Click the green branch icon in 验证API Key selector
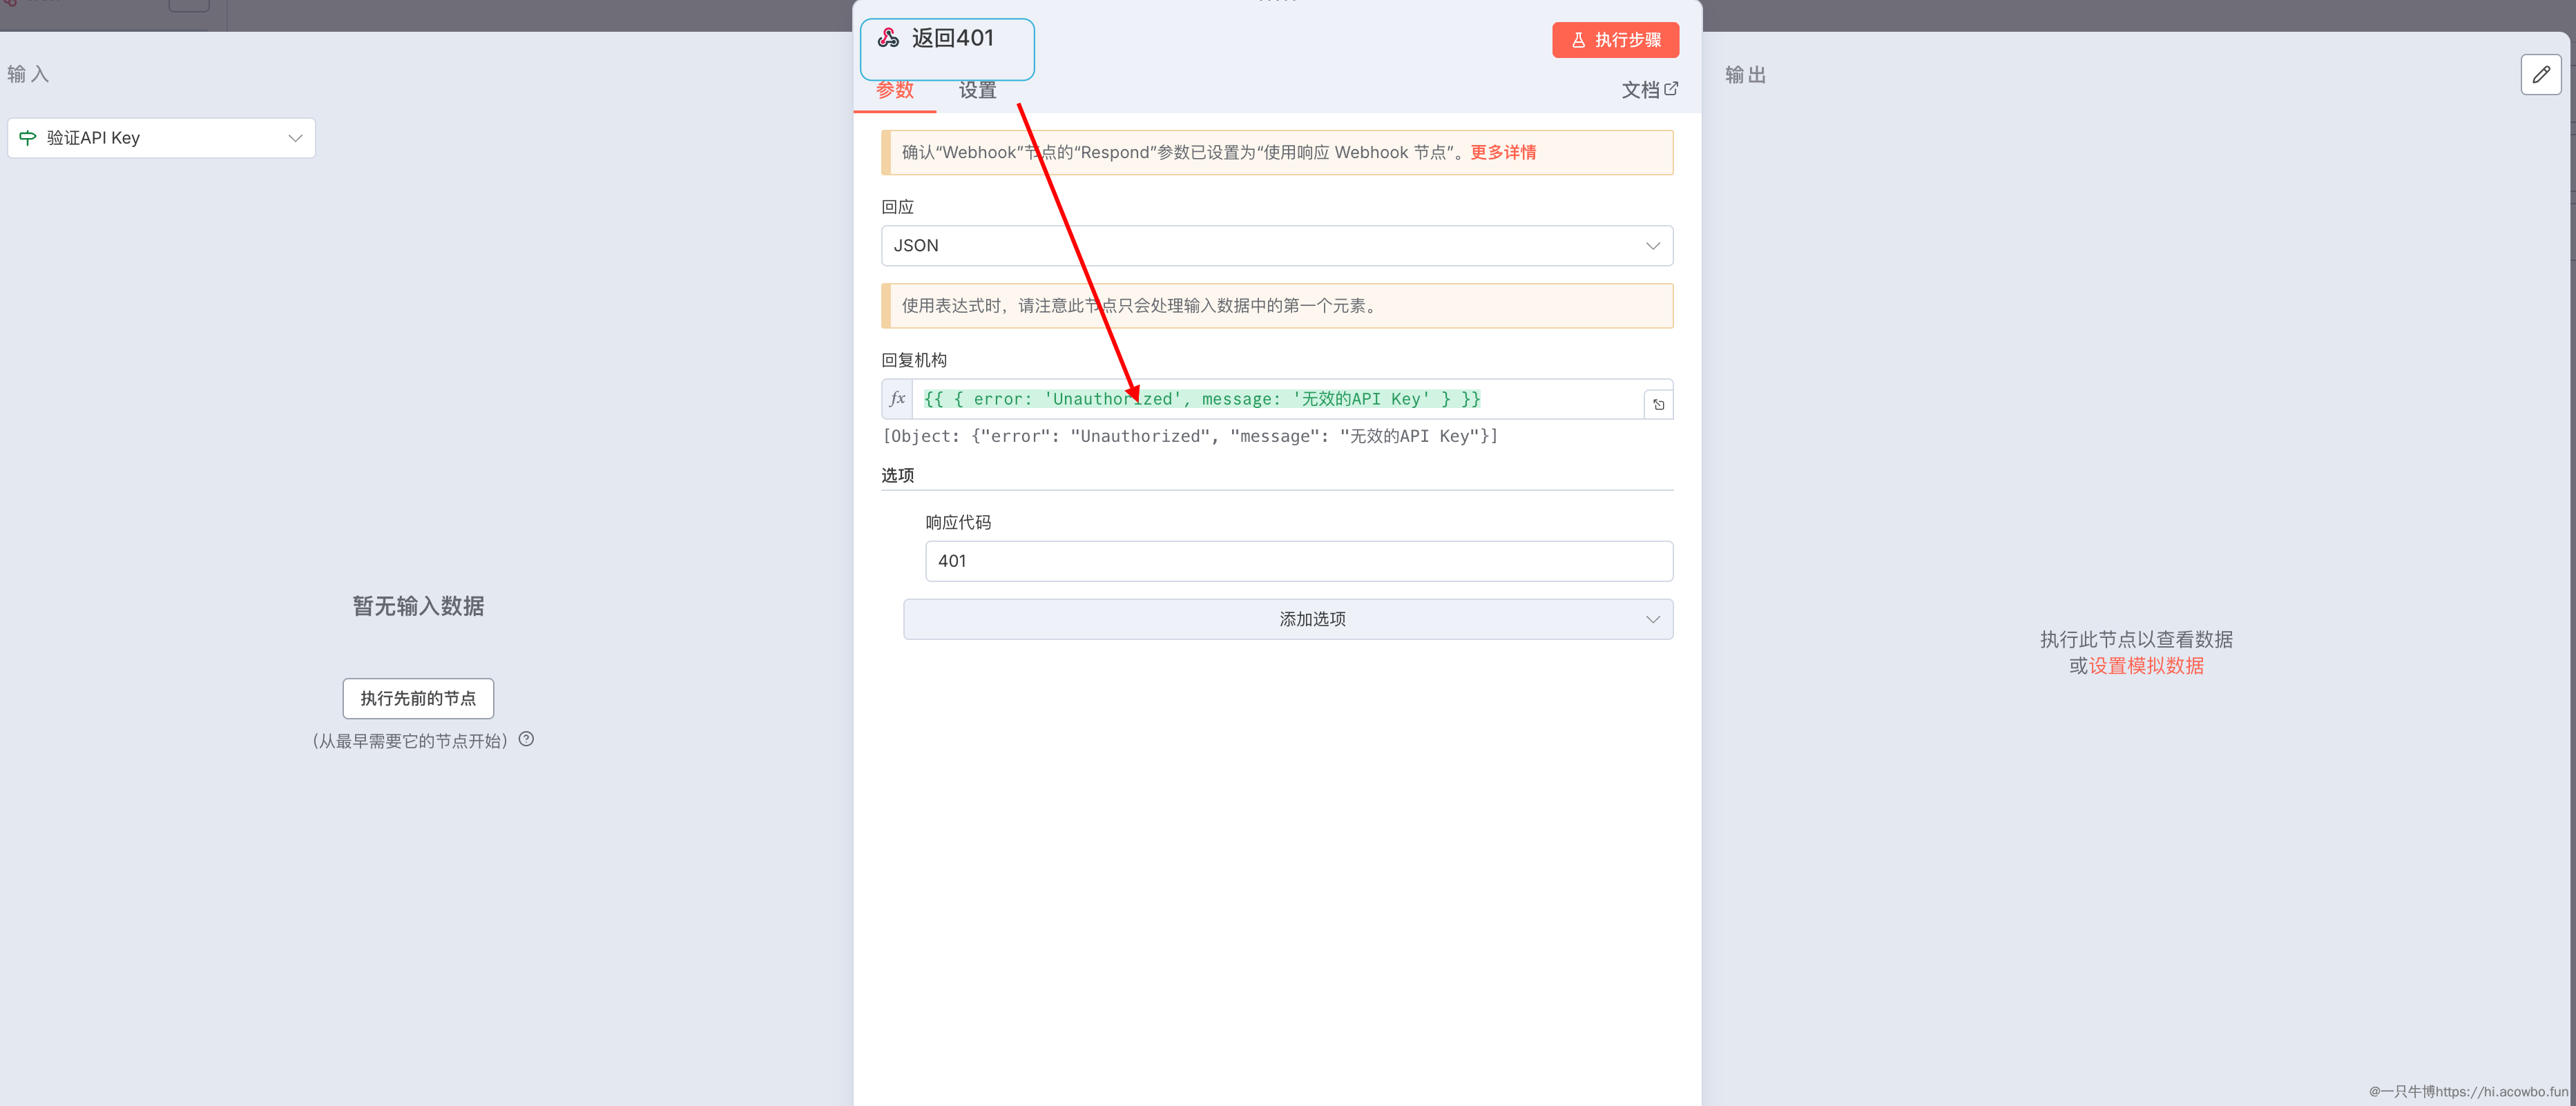Screen dimensions: 2576x1106 pyautogui.click(x=27, y=138)
